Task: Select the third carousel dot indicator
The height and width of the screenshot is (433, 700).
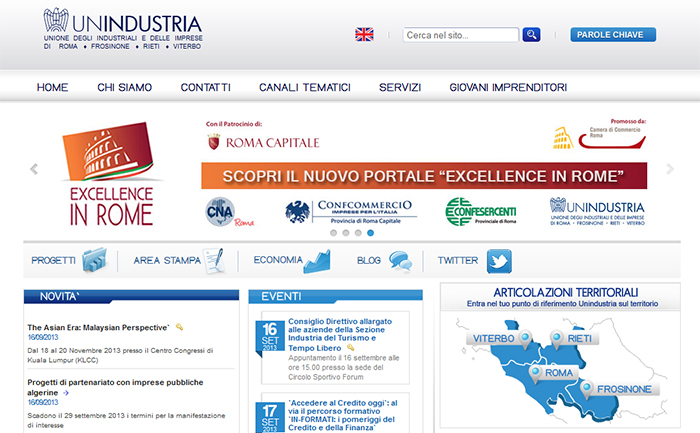Action: tap(358, 233)
